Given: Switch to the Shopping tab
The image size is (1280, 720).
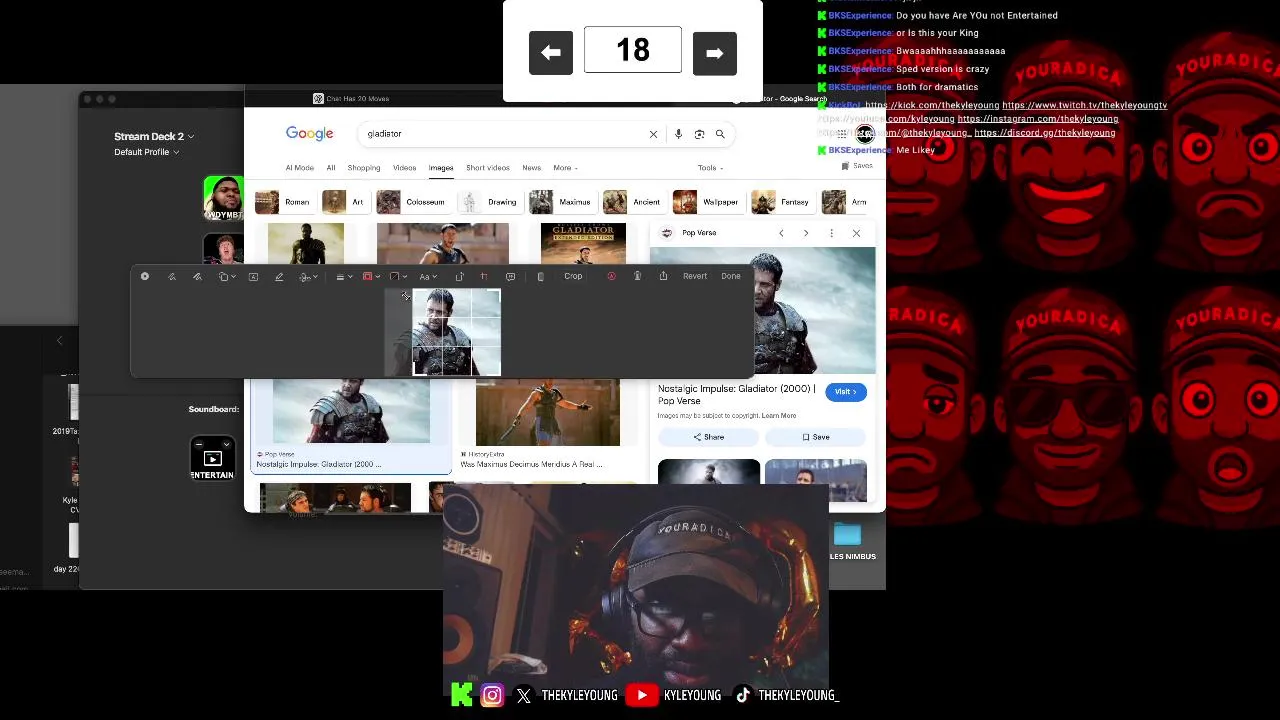Looking at the screenshot, I should tap(364, 168).
